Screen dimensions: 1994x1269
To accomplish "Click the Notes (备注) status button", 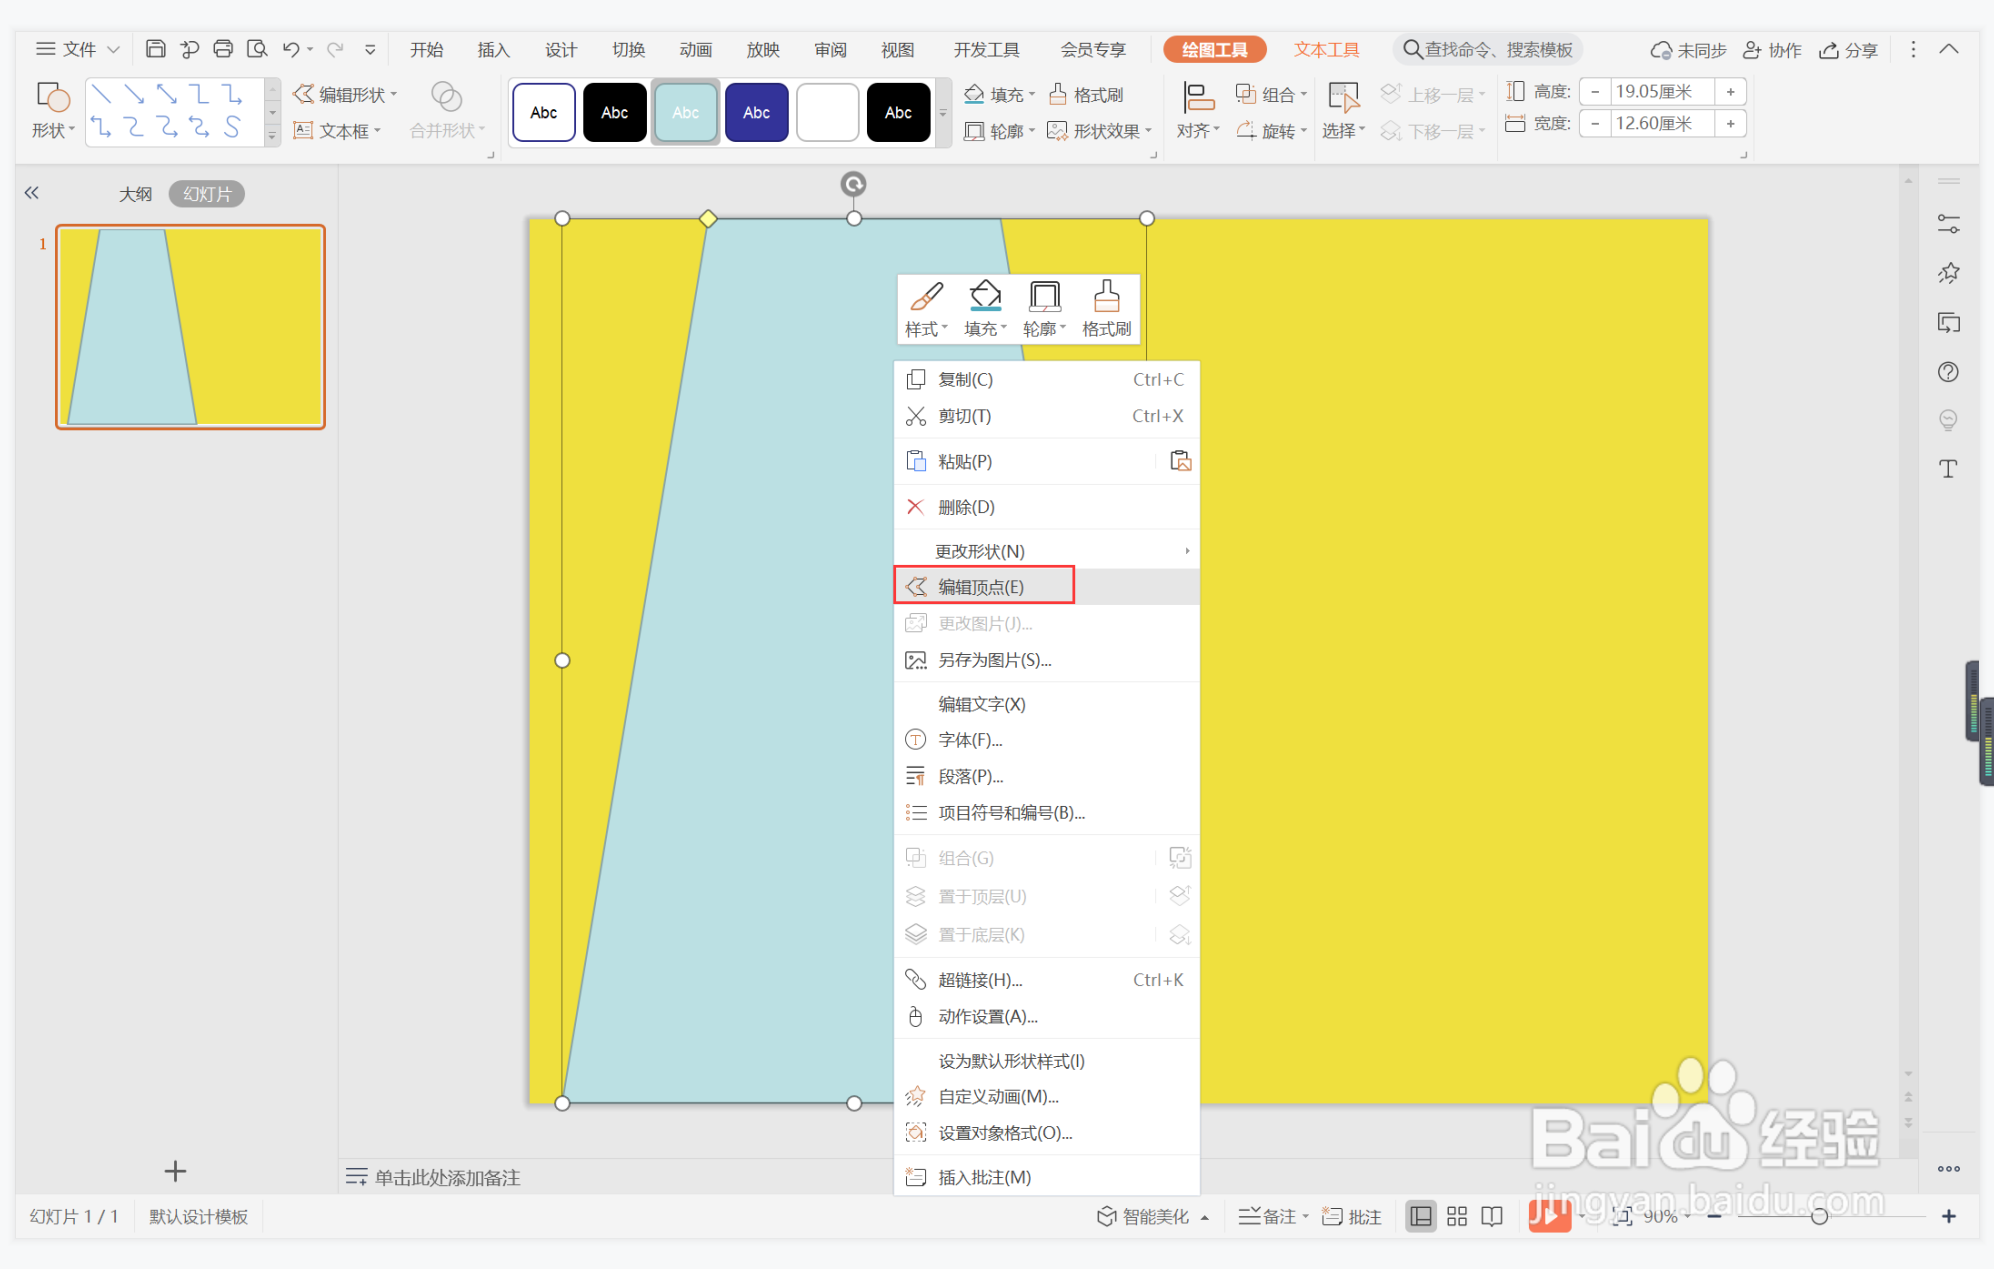I will click(1272, 1216).
